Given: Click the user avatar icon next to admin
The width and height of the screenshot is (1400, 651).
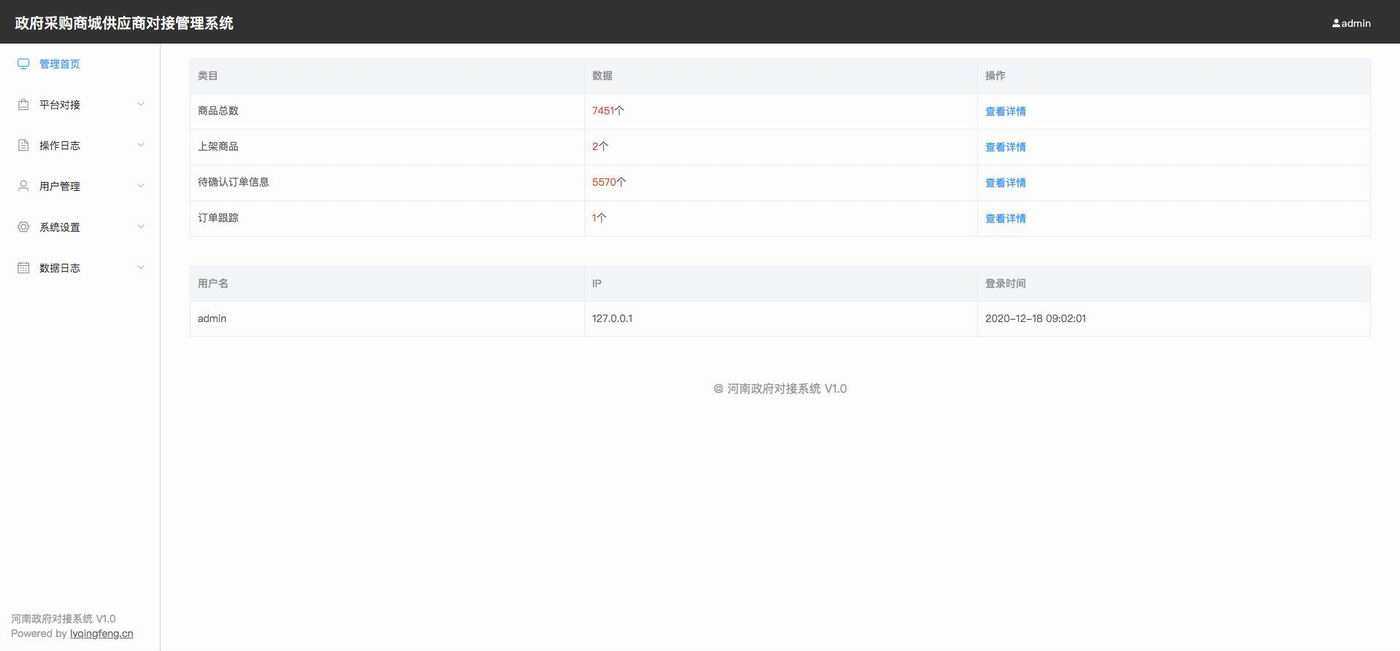Looking at the screenshot, I should pyautogui.click(x=1336, y=23).
